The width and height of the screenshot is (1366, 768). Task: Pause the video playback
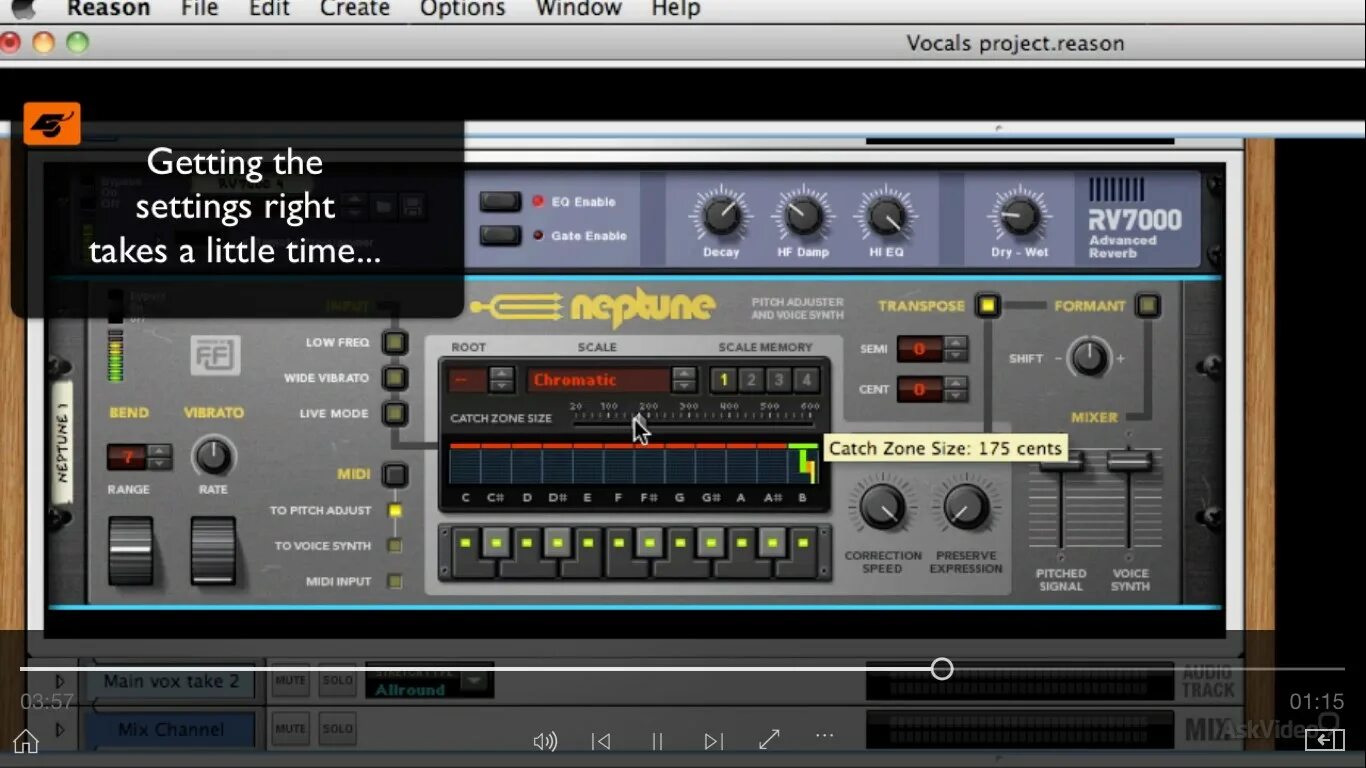657,741
